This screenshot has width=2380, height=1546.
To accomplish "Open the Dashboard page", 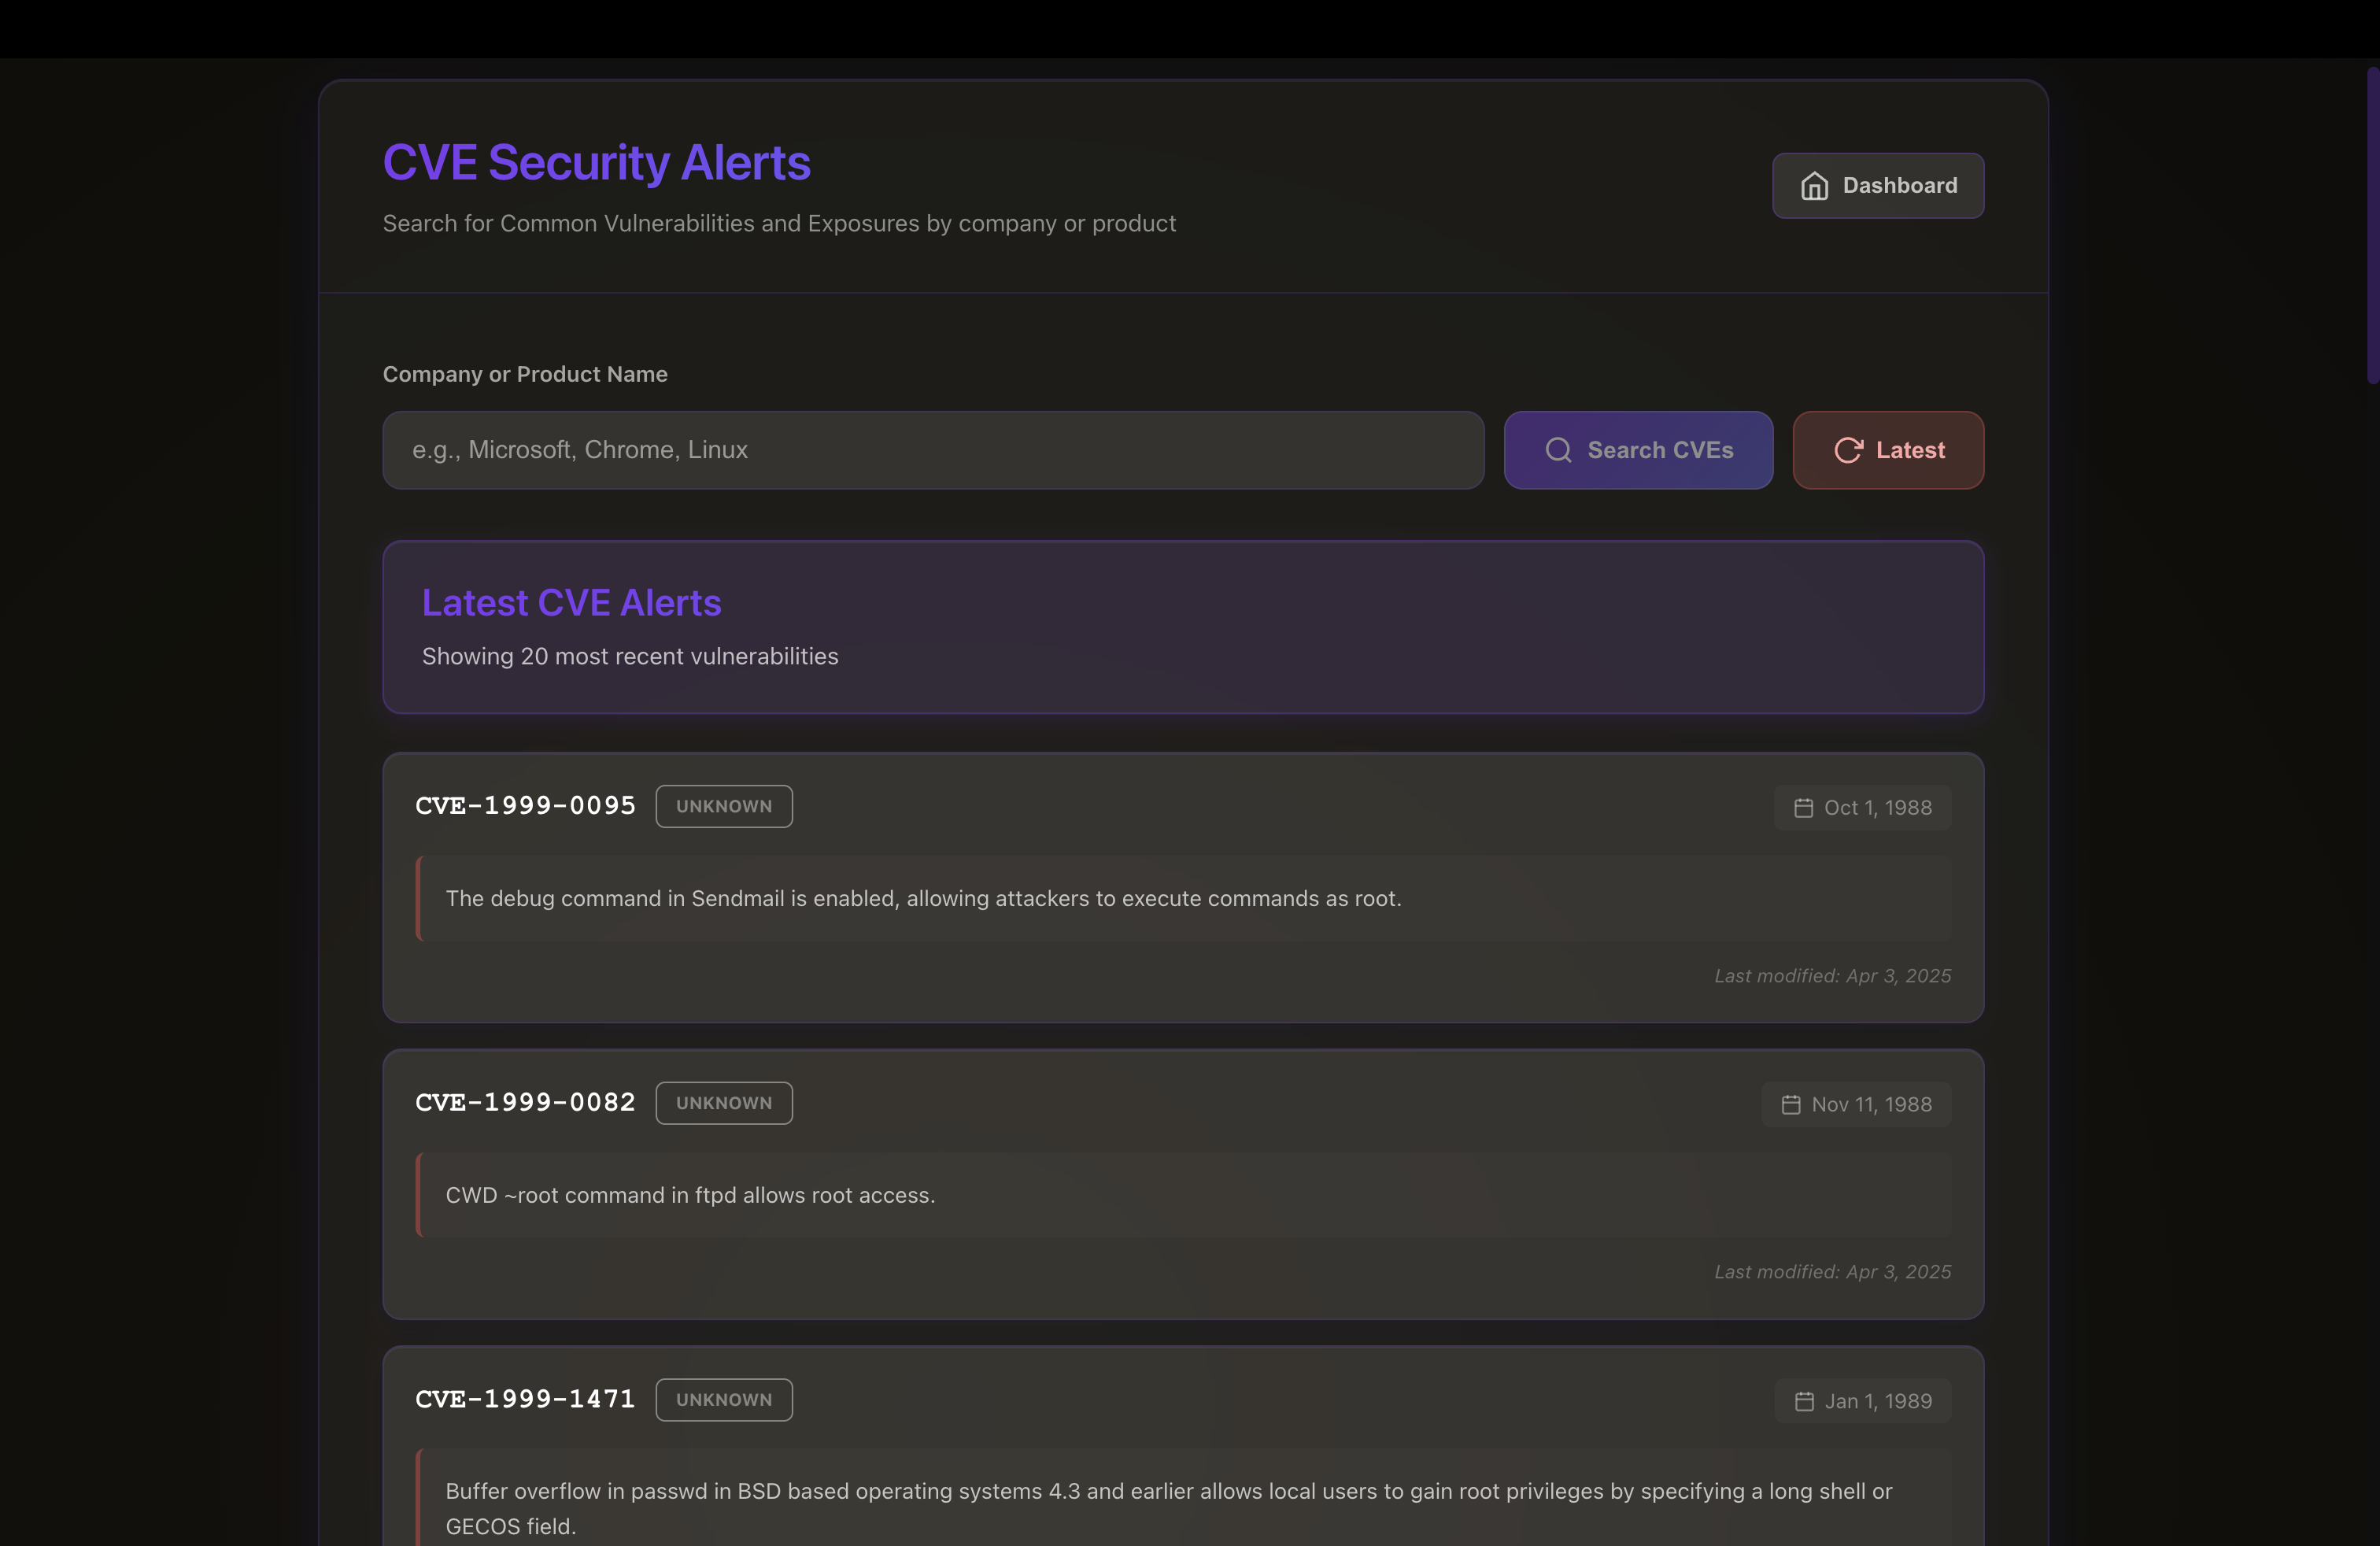I will (1877, 186).
